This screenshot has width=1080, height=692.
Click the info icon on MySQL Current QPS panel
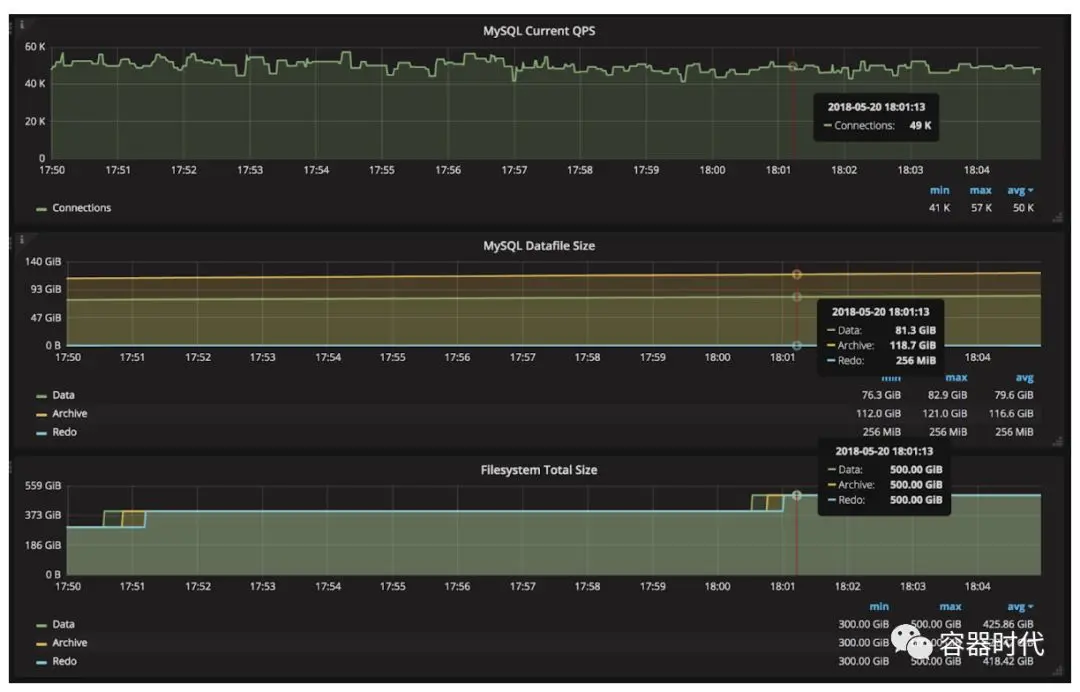[x=21, y=24]
